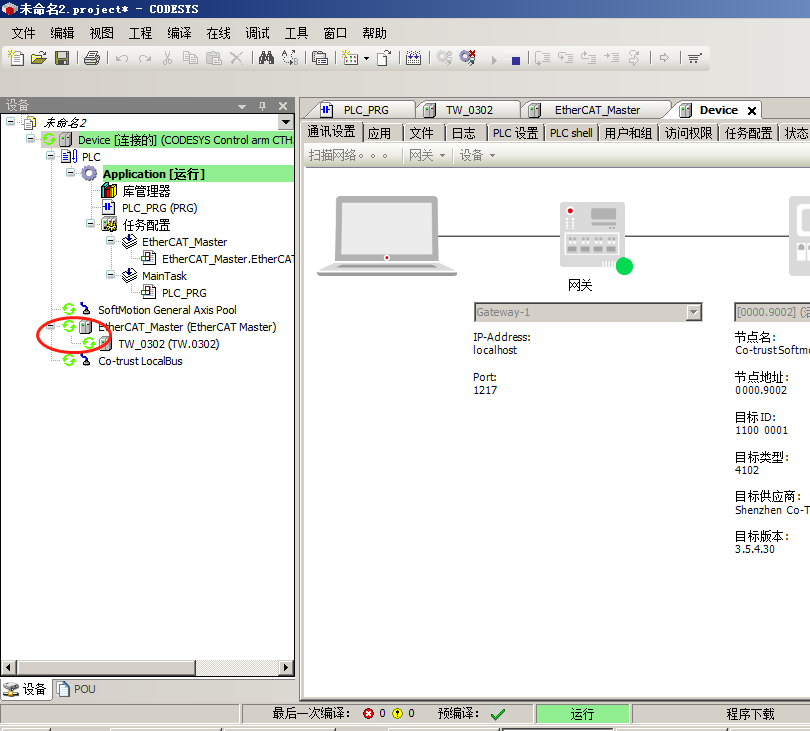Select Co-trust LocalBus tree item
The height and width of the screenshot is (731, 810).
pos(141,361)
